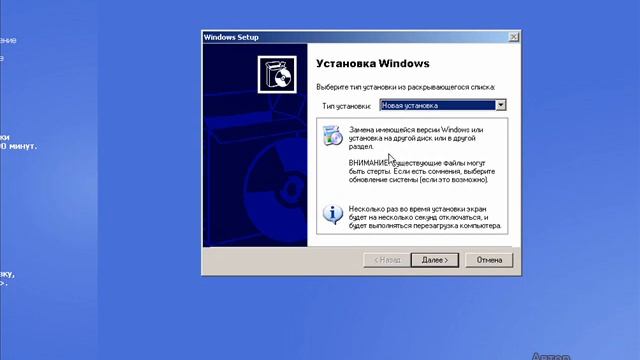
Task: Click the 'Замена имеющейся версии Windows' description
Action: pos(416,138)
